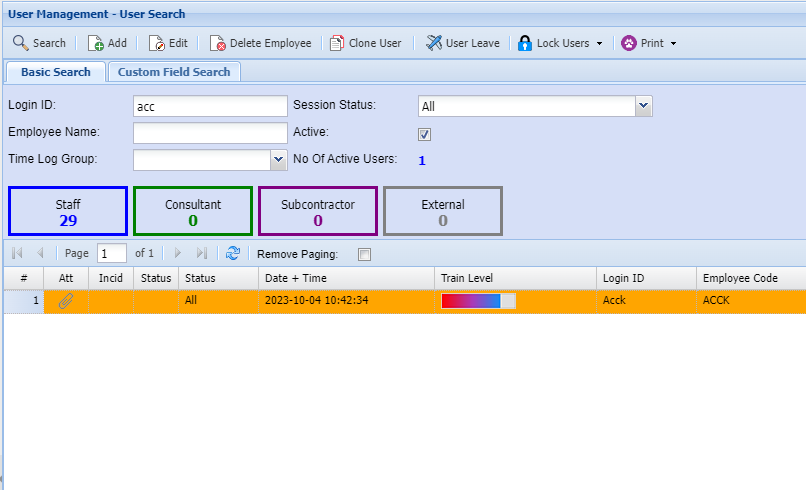
Task: Select the Acck cell in Login ID
Action: [x=646, y=301]
